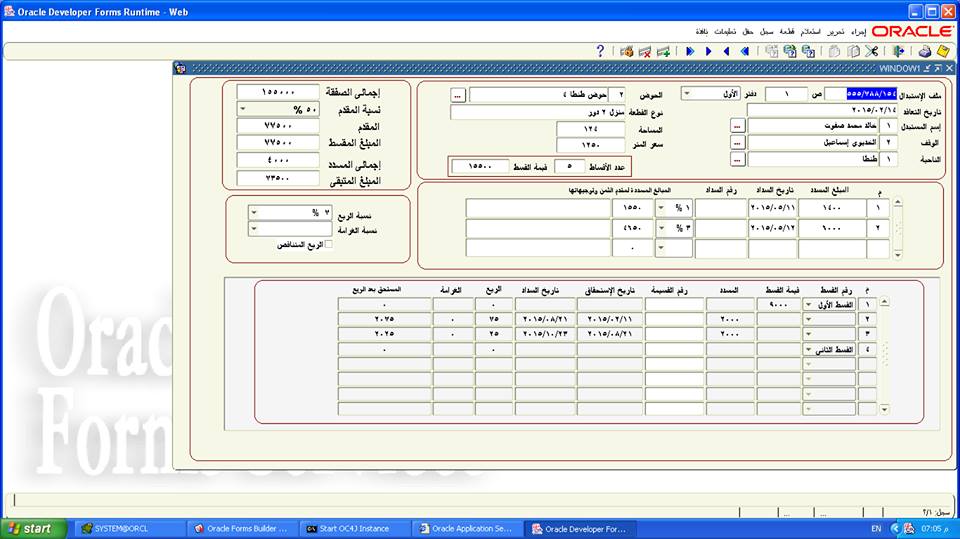960x539 pixels.
Task: Open the دفتر dropdown showing الأول
Action: click(x=688, y=94)
